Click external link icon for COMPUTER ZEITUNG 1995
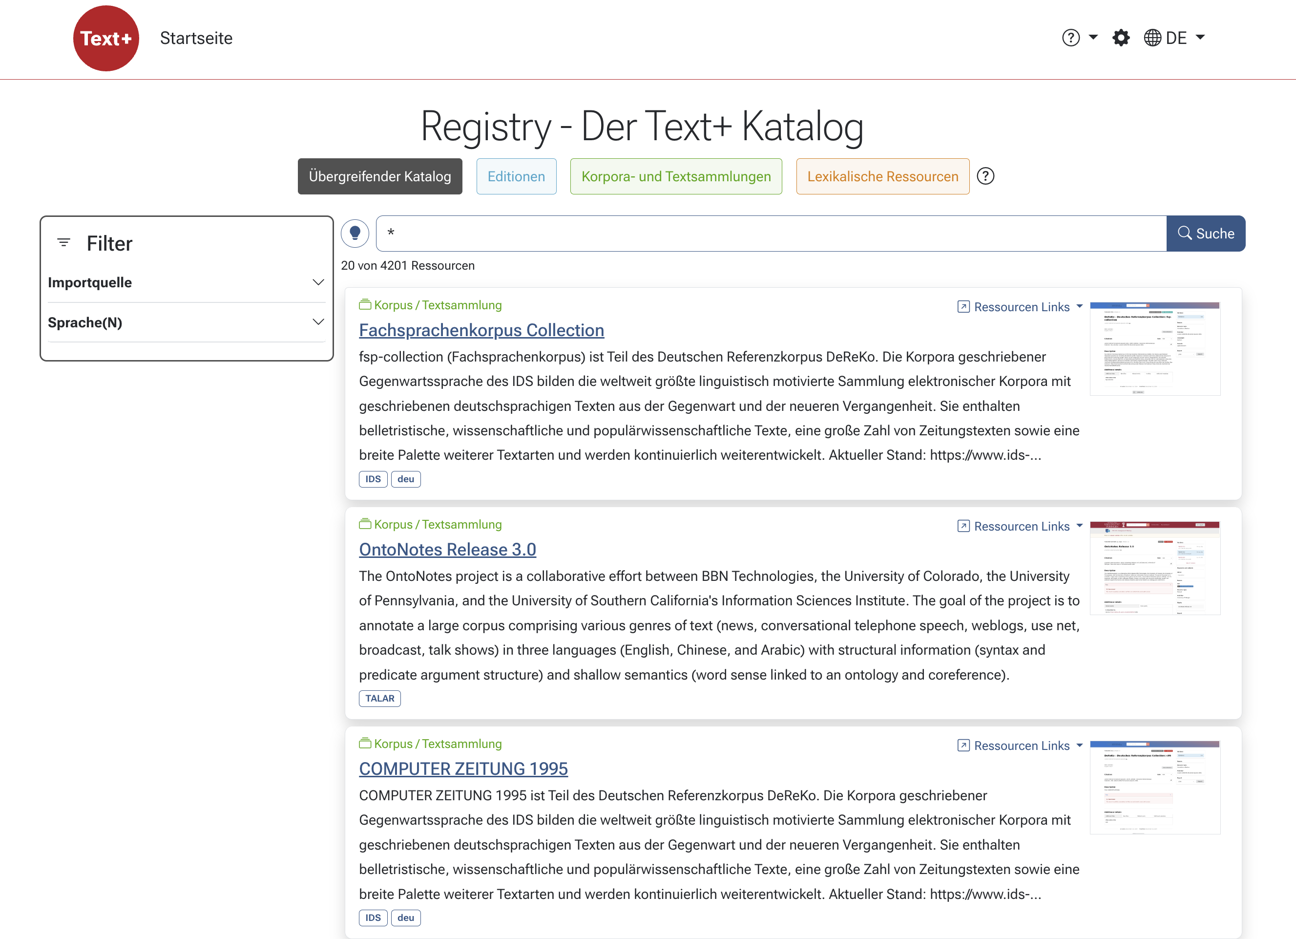The height and width of the screenshot is (939, 1296). pyautogui.click(x=963, y=746)
